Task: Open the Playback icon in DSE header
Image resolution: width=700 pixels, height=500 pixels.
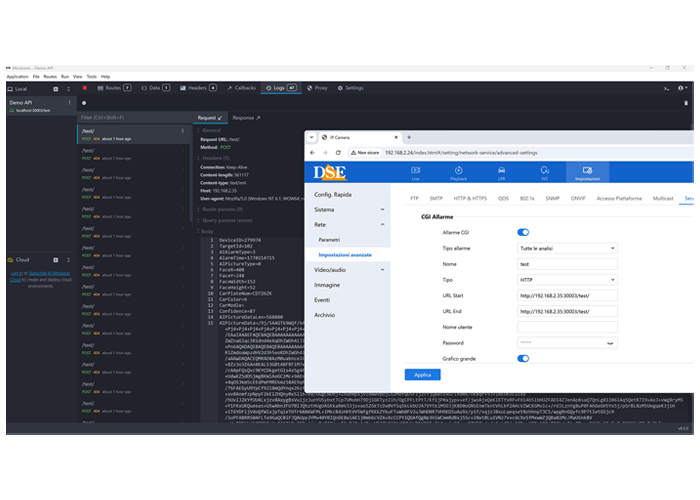Action: point(459,171)
